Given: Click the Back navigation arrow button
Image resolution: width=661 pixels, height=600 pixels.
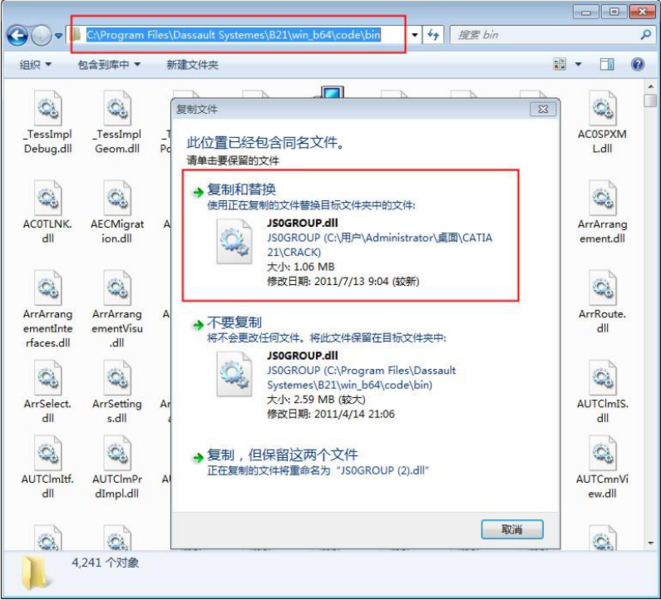Looking at the screenshot, I should tap(17, 35).
